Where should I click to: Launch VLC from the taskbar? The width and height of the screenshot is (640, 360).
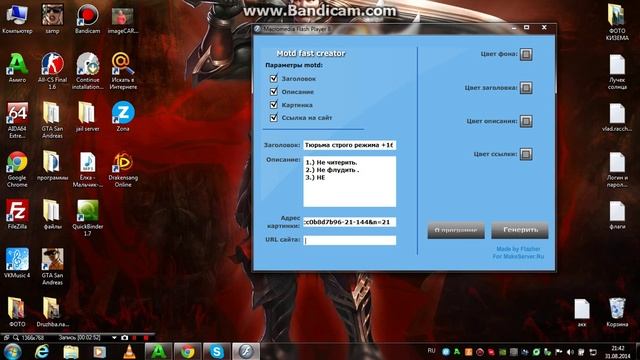[129, 351]
